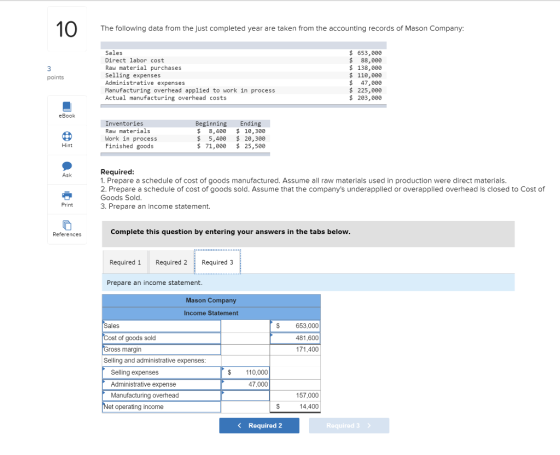Click the Ask speech bubble icon

click(x=67, y=166)
